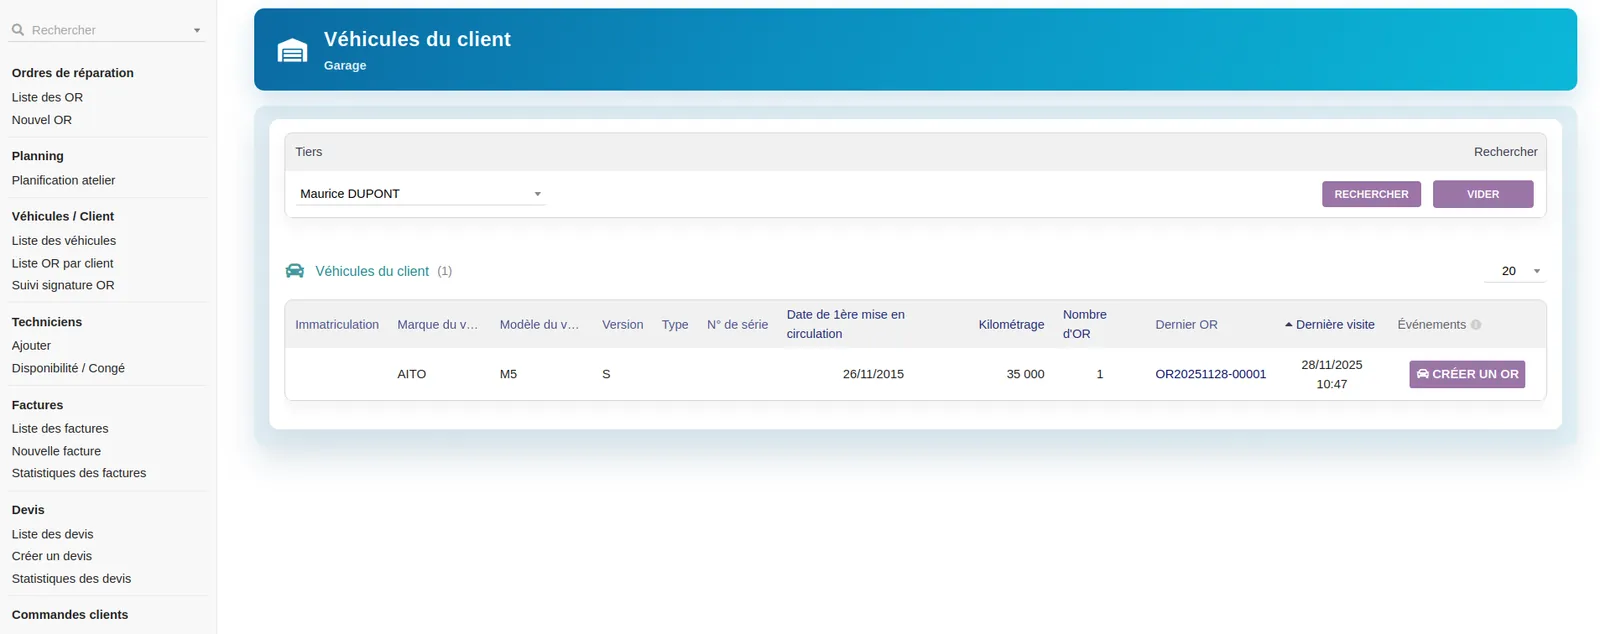Sort by the Kilométrage column header

[x=1011, y=325]
